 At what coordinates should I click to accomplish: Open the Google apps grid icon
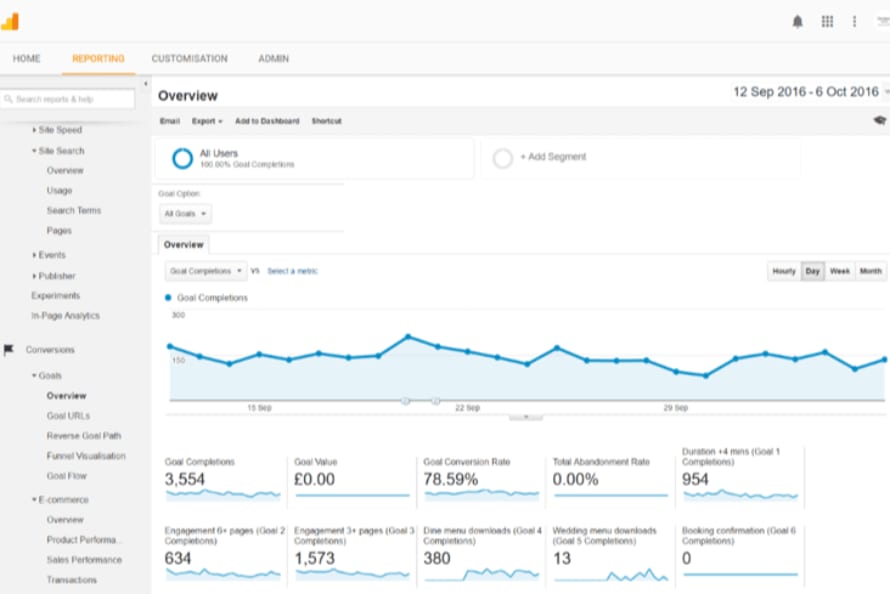click(x=827, y=21)
